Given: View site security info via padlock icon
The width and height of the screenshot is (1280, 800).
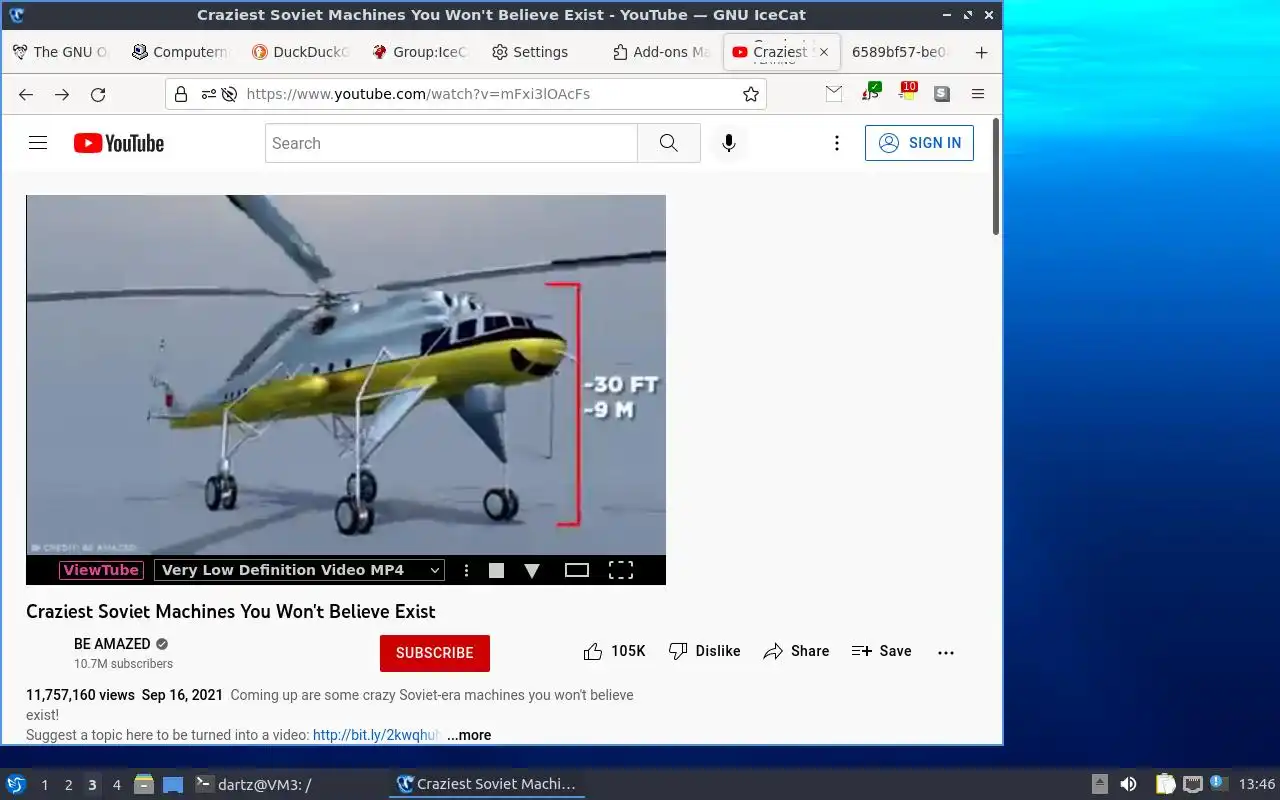Looking at the screenshot, I should (x=181, y=94).
